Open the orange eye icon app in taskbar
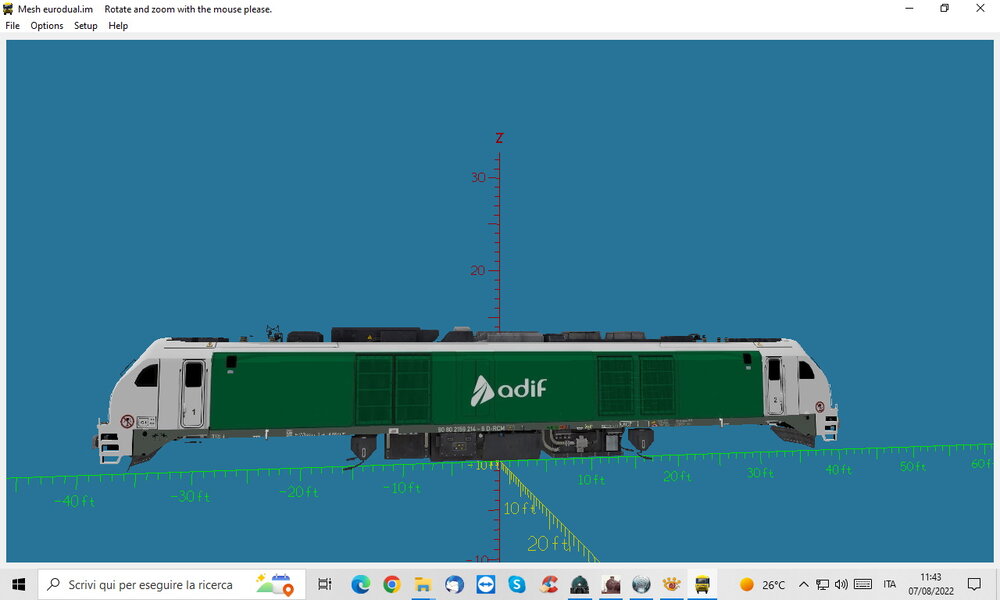The height and width of the screenshot is (600, 1000). (x=672, y=584)
